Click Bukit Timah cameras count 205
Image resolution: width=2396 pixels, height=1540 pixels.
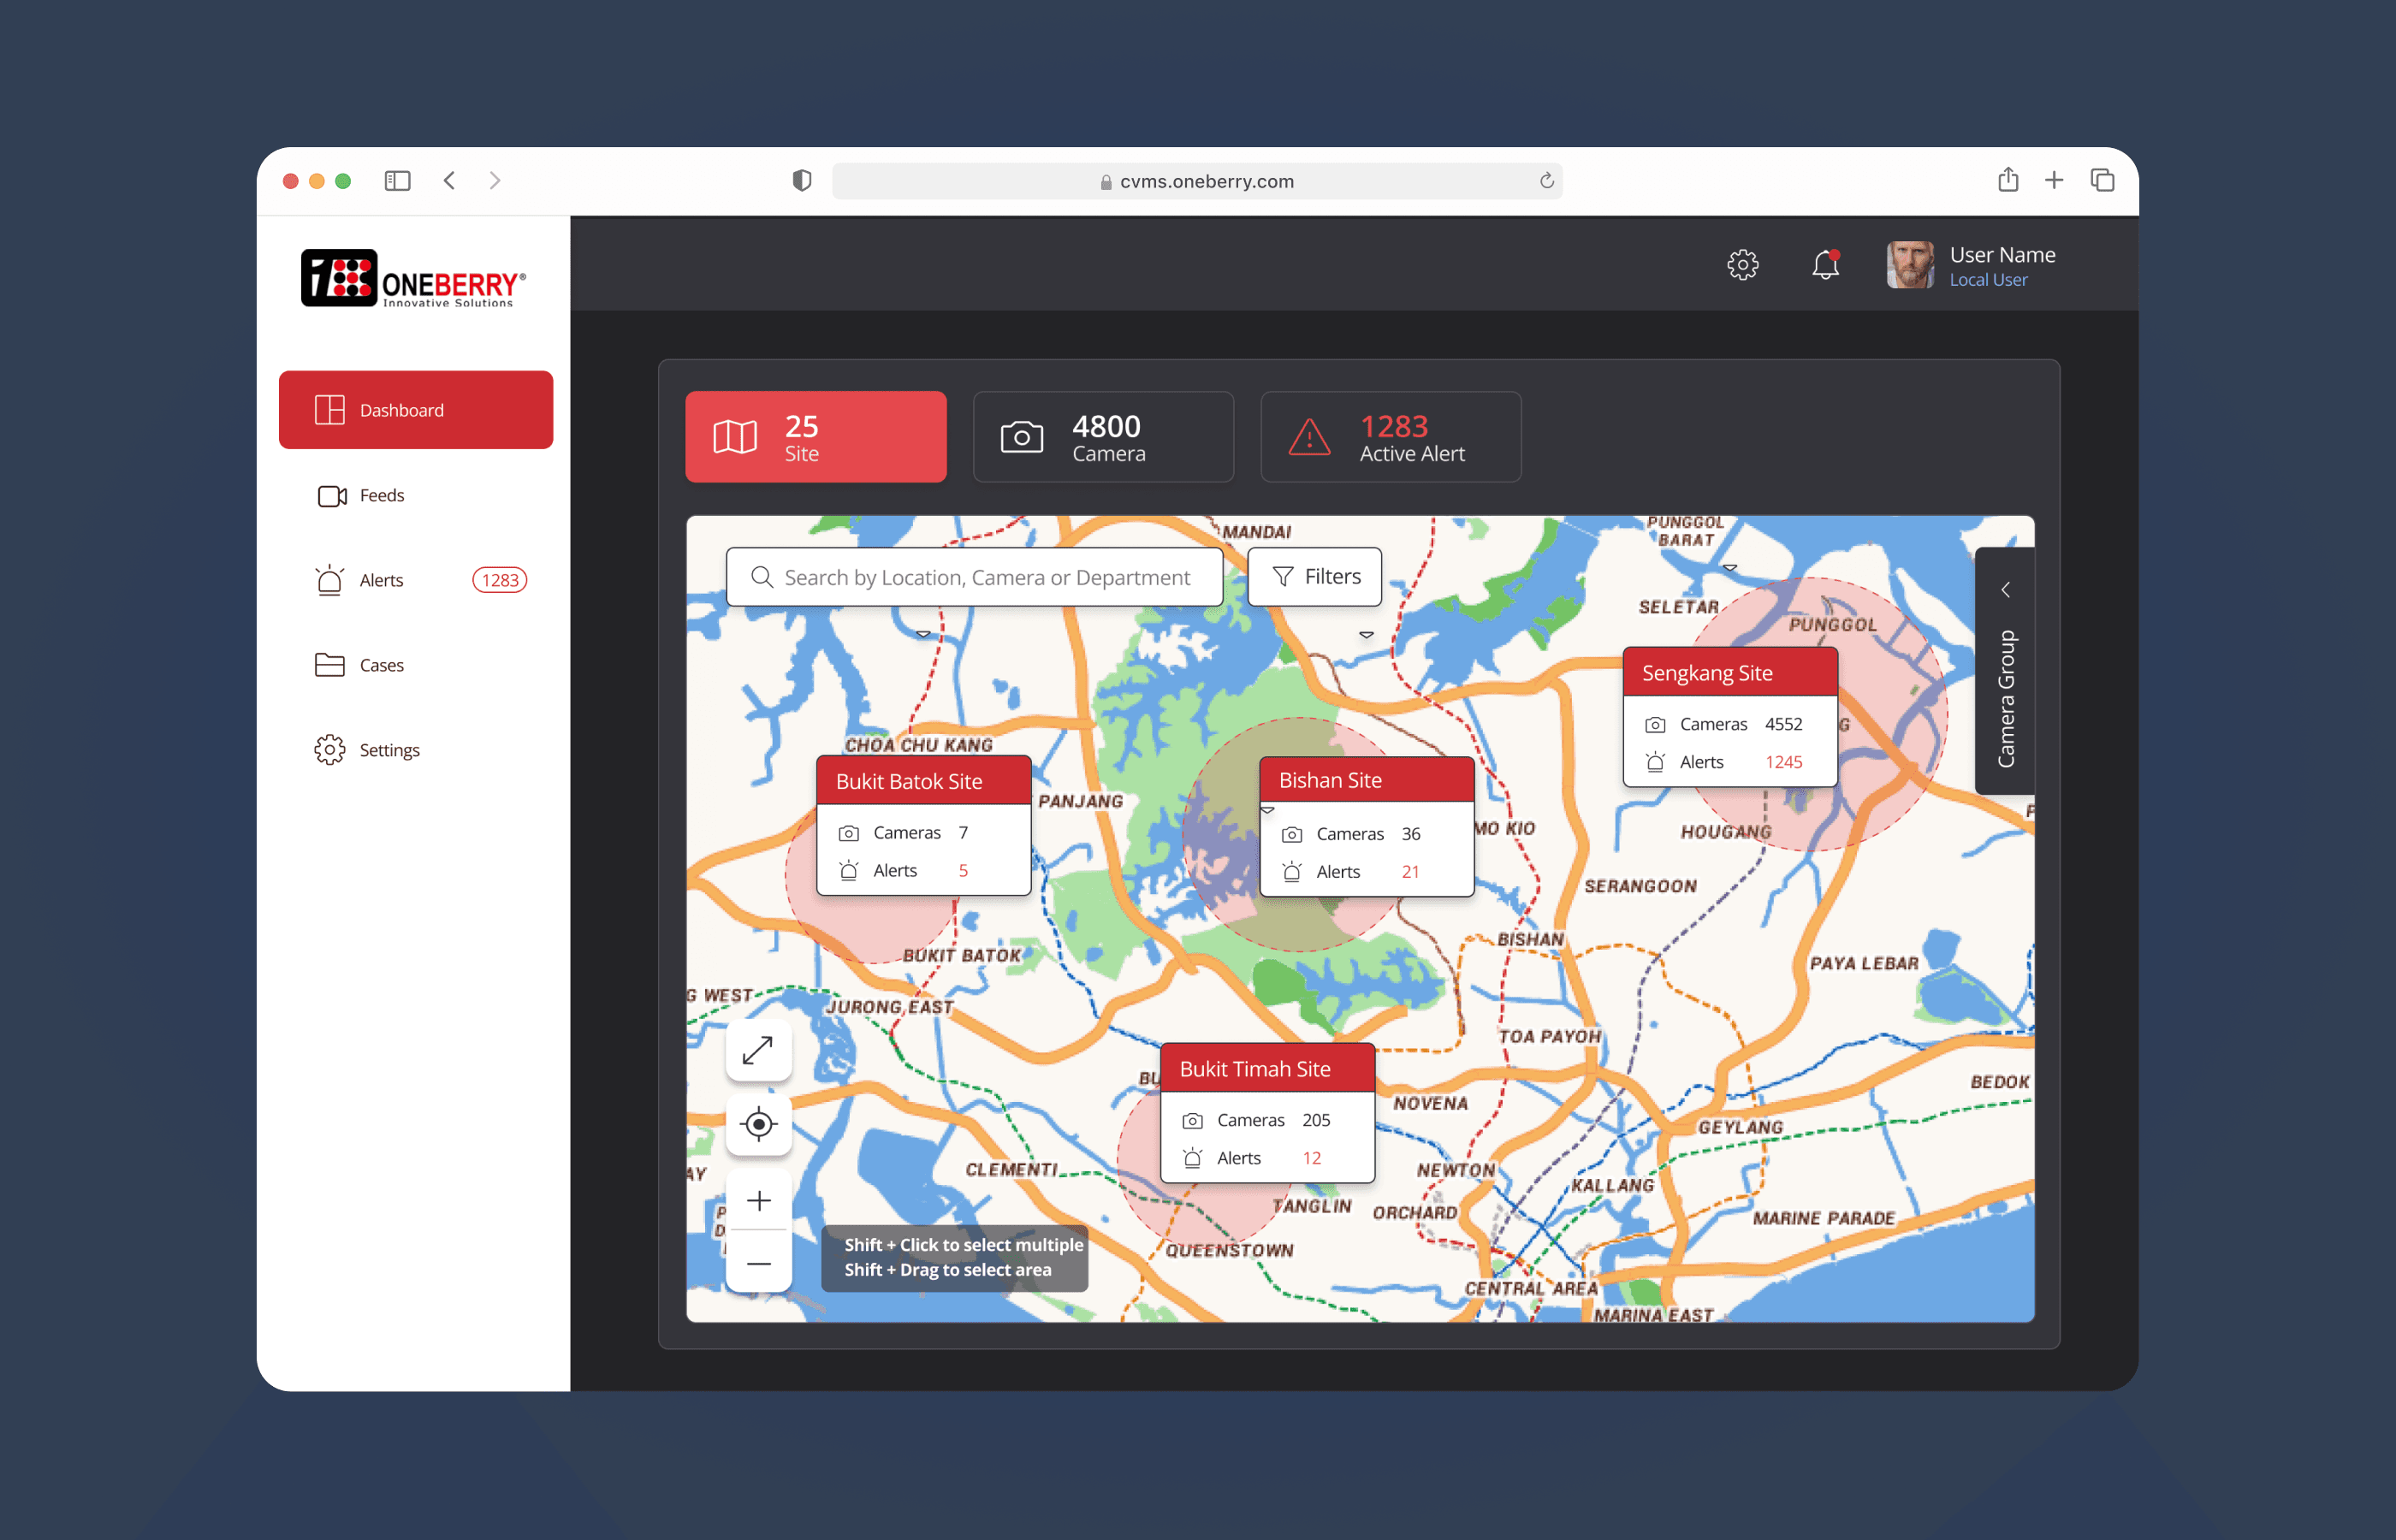pyautogui.click(x=1316, y=1119)
